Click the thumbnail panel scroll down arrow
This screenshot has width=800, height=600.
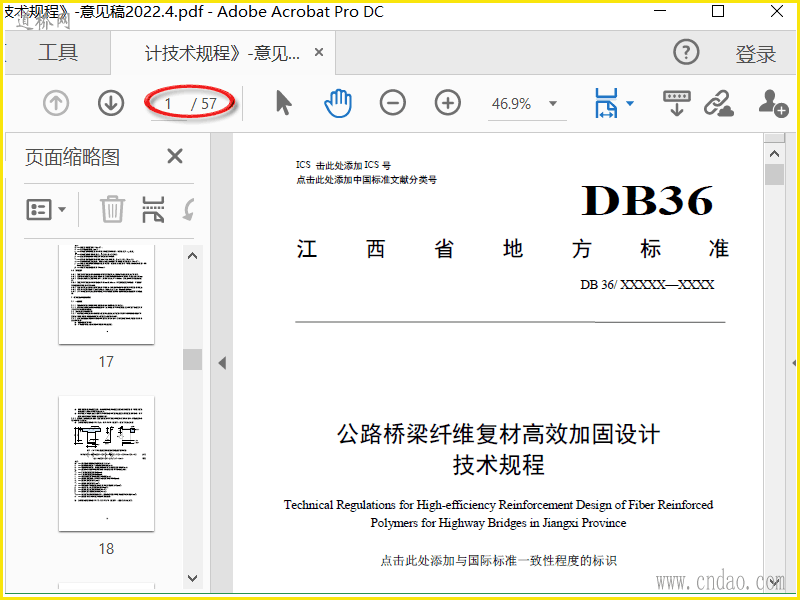(x=192, y=578)
